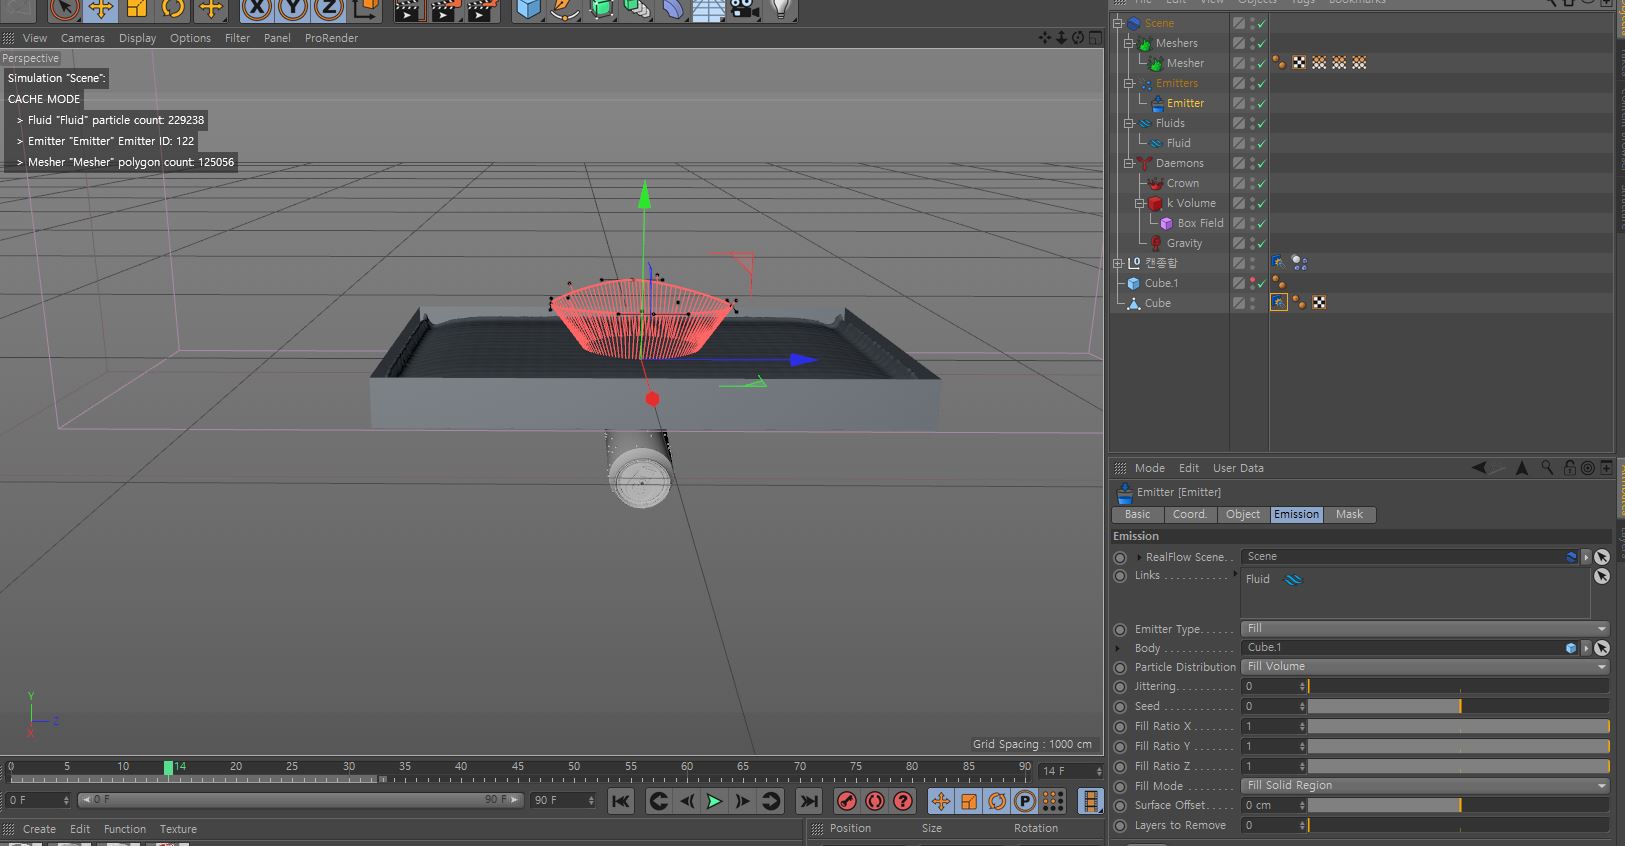Collapse the Daemons group
This screenshot has width=1625, height=846.
pos(1129,163)
